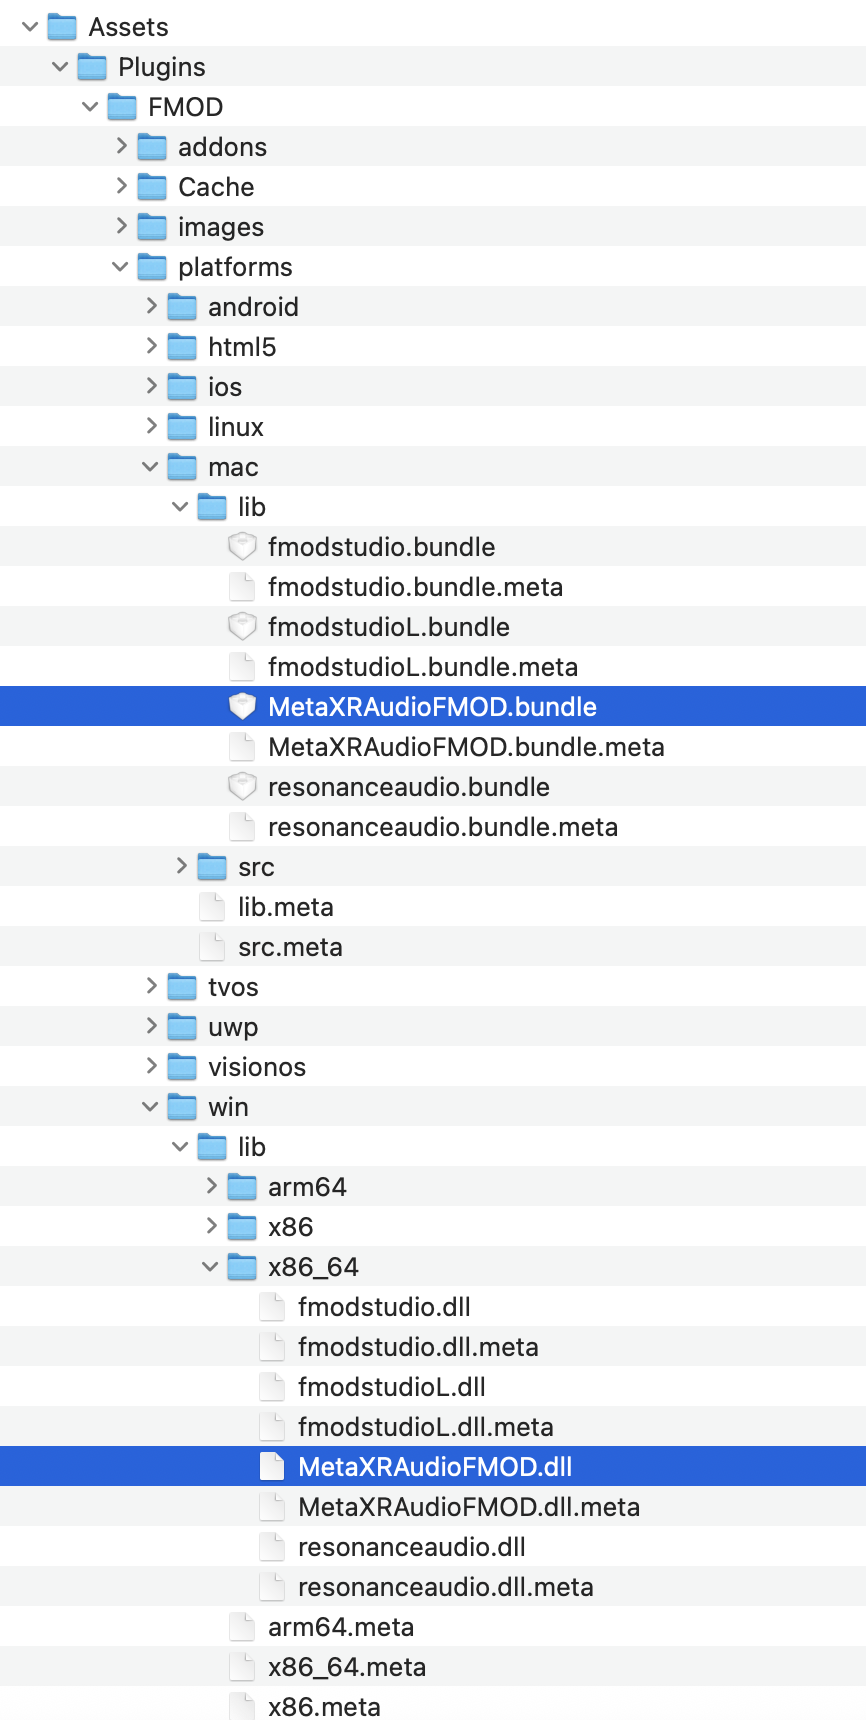Click the tvos folder icon
Viewport: 866px width, 1720px height.
[182, 986]
